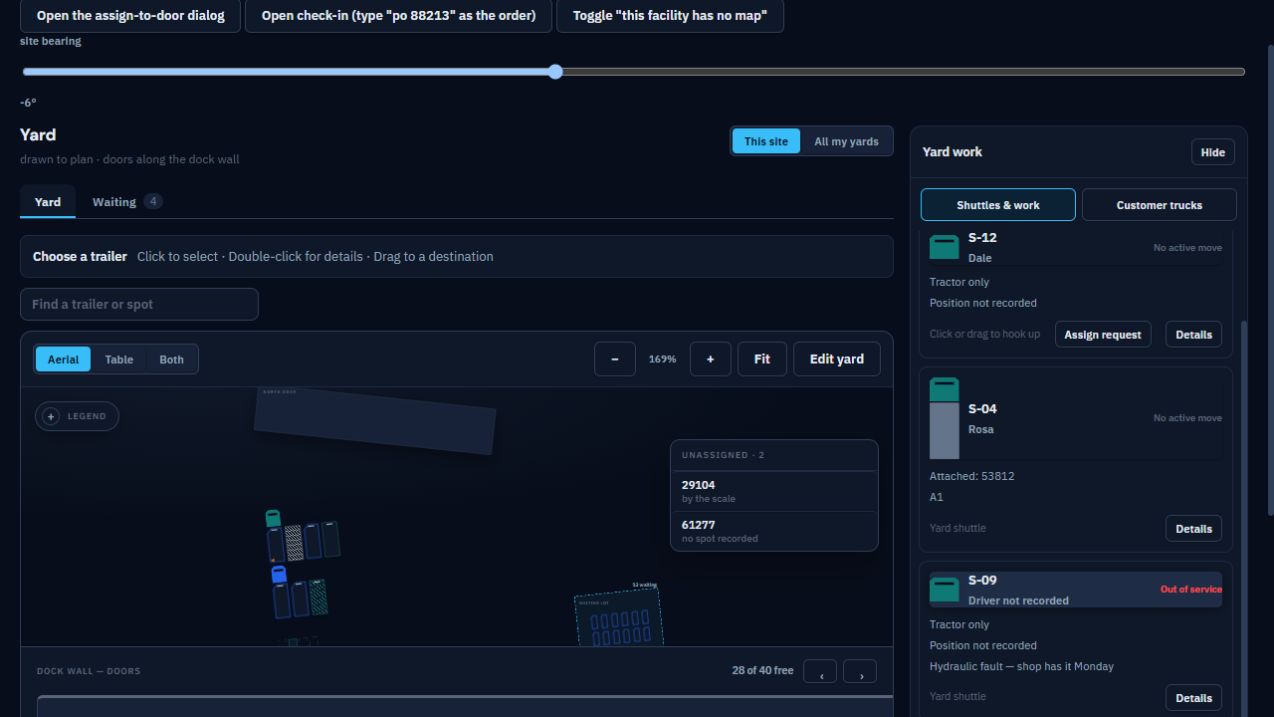1274x717 pixels.
Task: Fit the yard map to view
Action: point(762,359)
